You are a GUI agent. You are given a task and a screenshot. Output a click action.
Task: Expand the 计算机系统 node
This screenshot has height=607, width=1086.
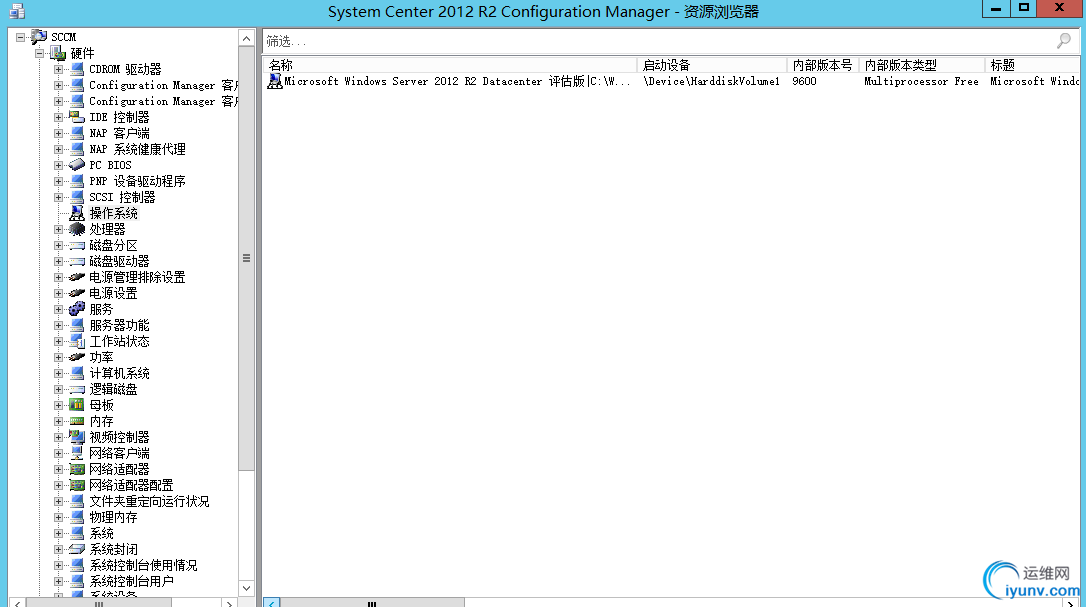(59, 373)
